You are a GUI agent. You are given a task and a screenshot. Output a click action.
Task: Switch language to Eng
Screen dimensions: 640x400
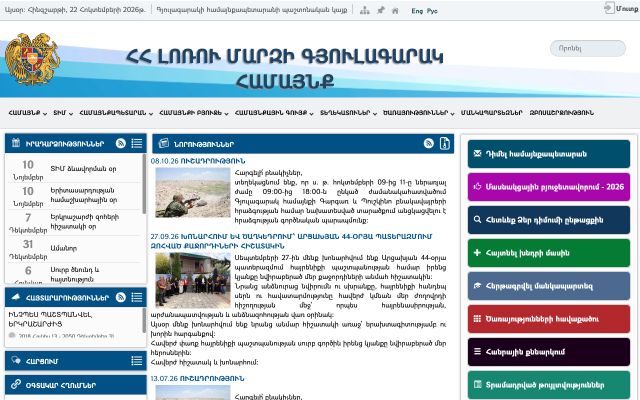[417, 11]
